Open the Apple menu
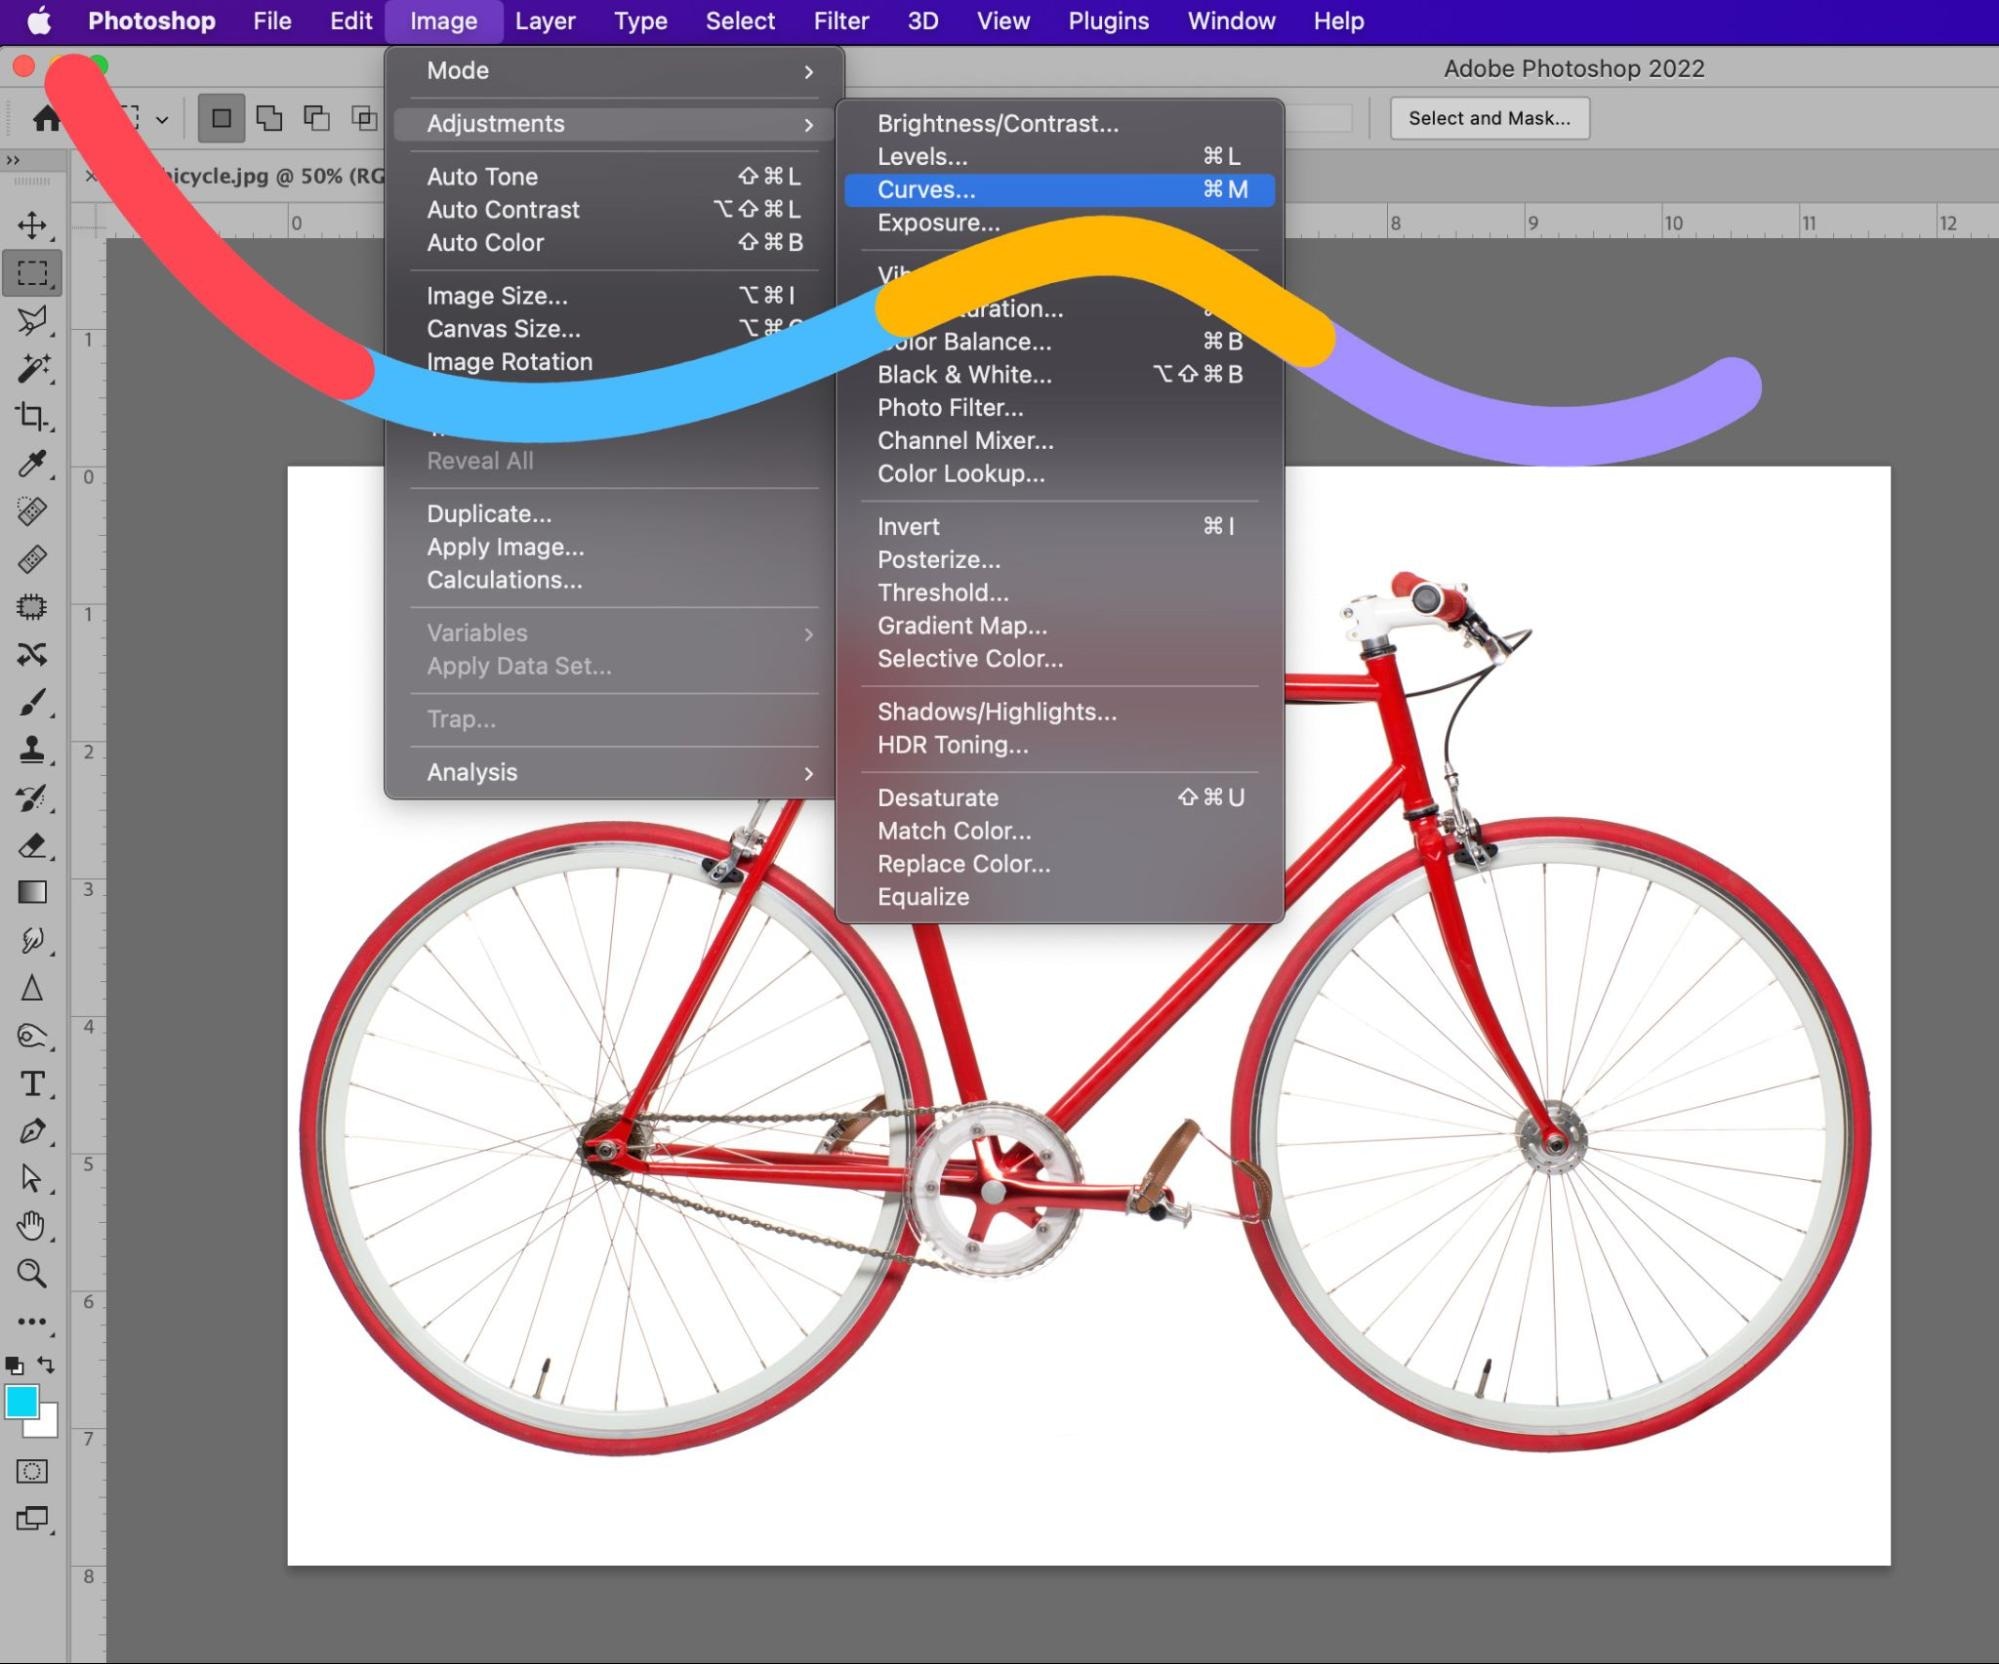Screen dimensions: 1999x1664 pyautogui.click(x=39, y=21)
